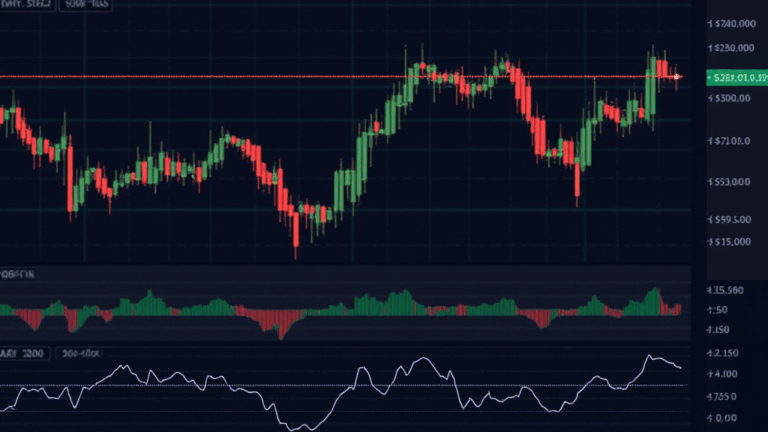
Task: Click the oscillator's dotted horizontal midline
Action: click(343, 385)
